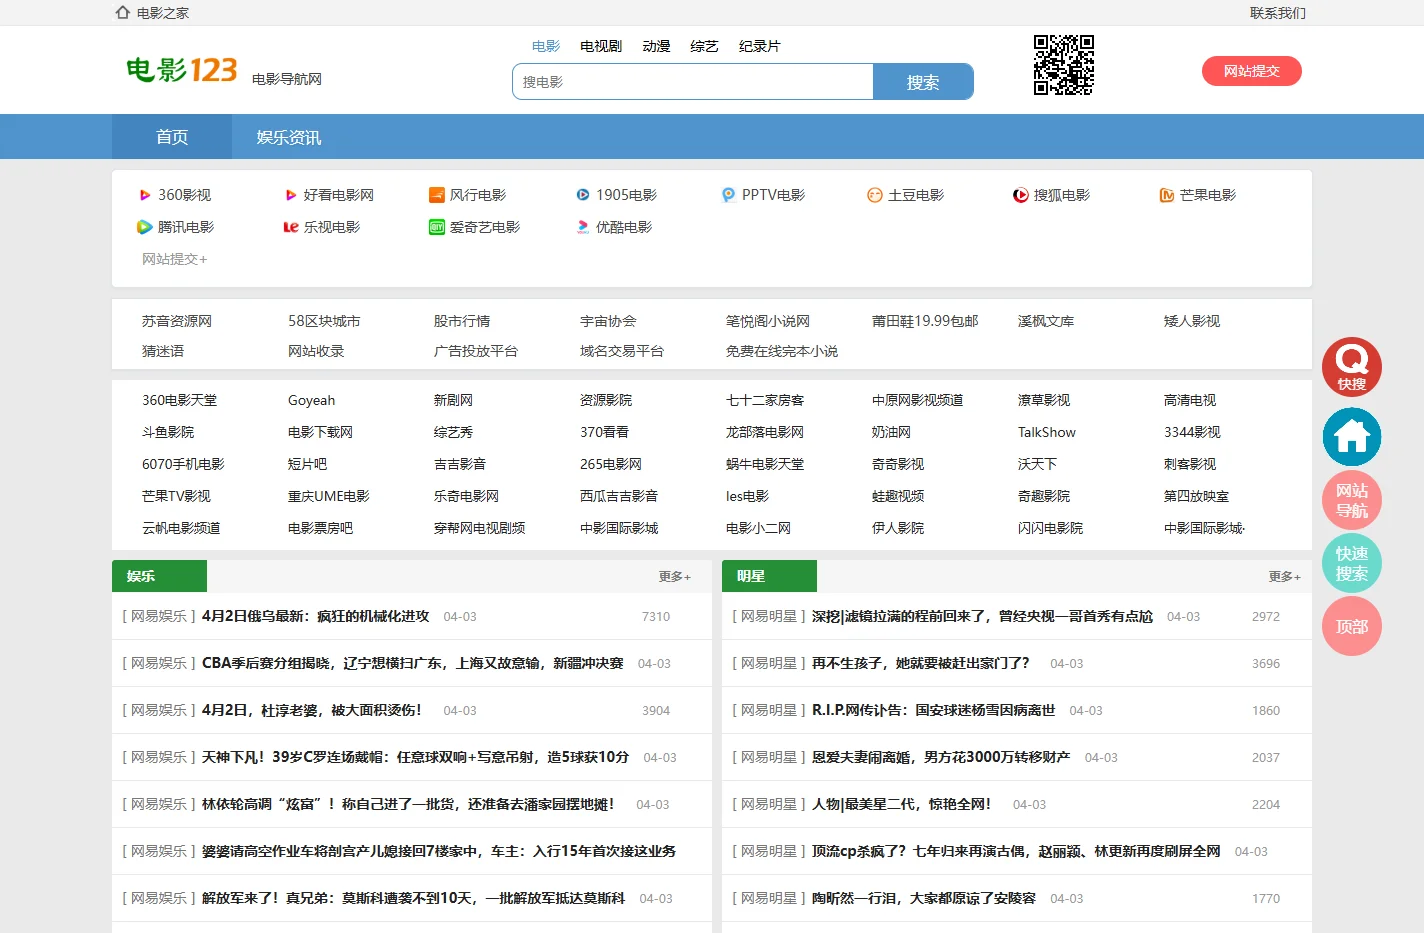Open the 首页 navigation tab
The image size is (1424, 933).
(x=172, y=137)
